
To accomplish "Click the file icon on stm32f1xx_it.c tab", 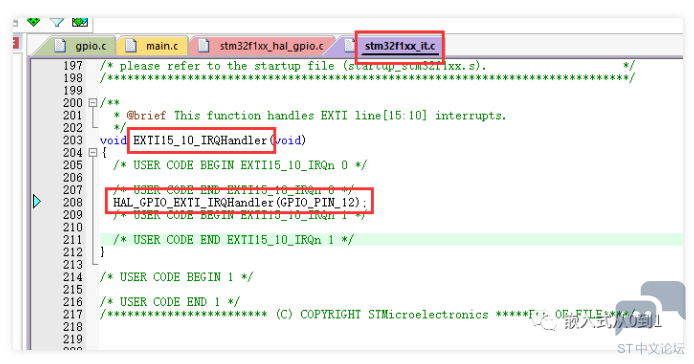I will point(350,45).
